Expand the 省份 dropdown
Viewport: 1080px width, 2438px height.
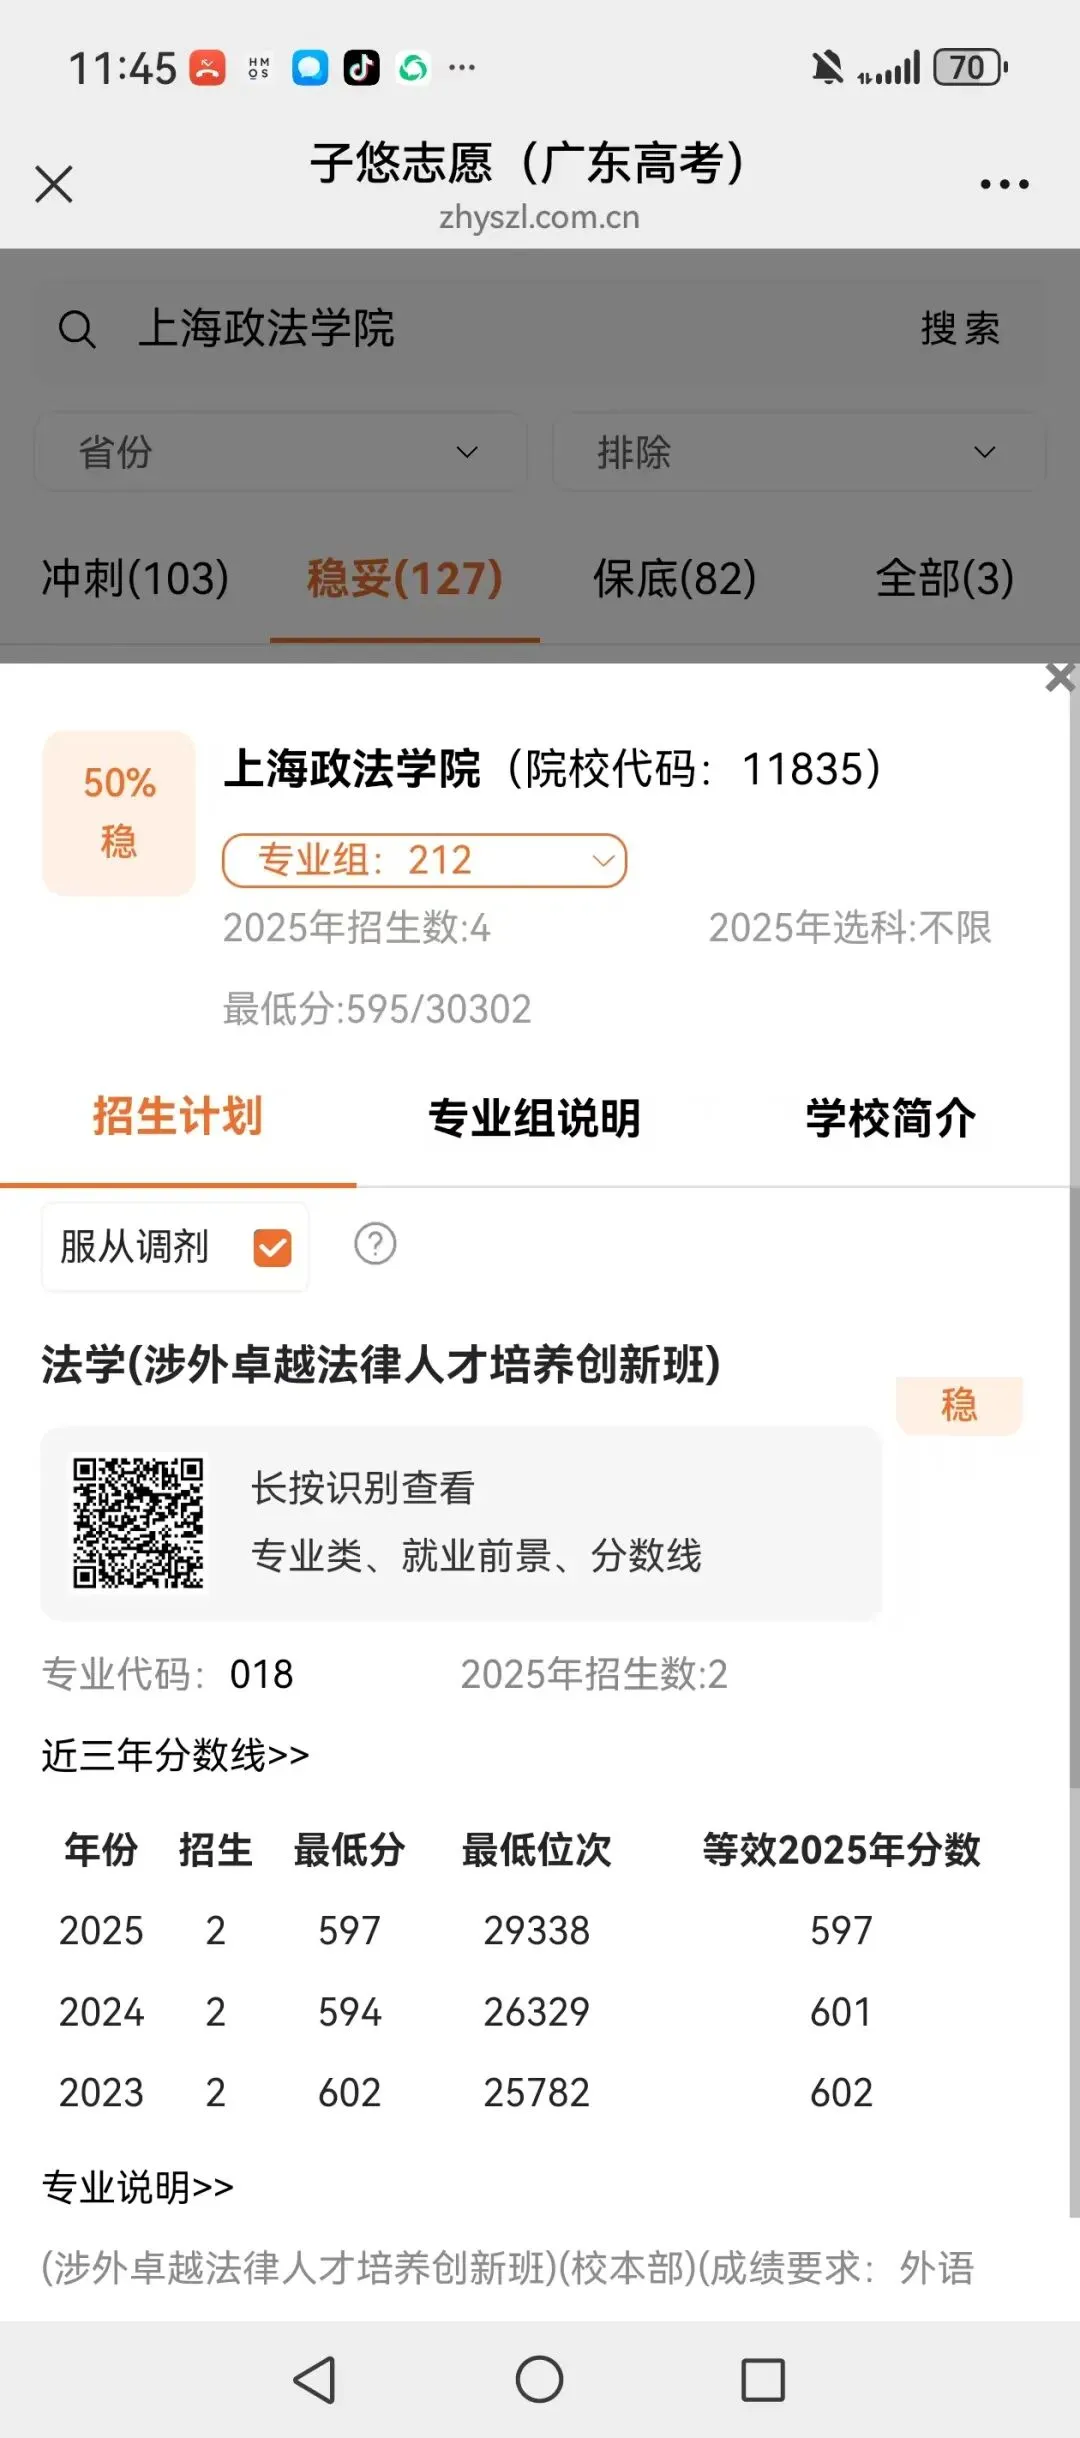pos(281,452)
